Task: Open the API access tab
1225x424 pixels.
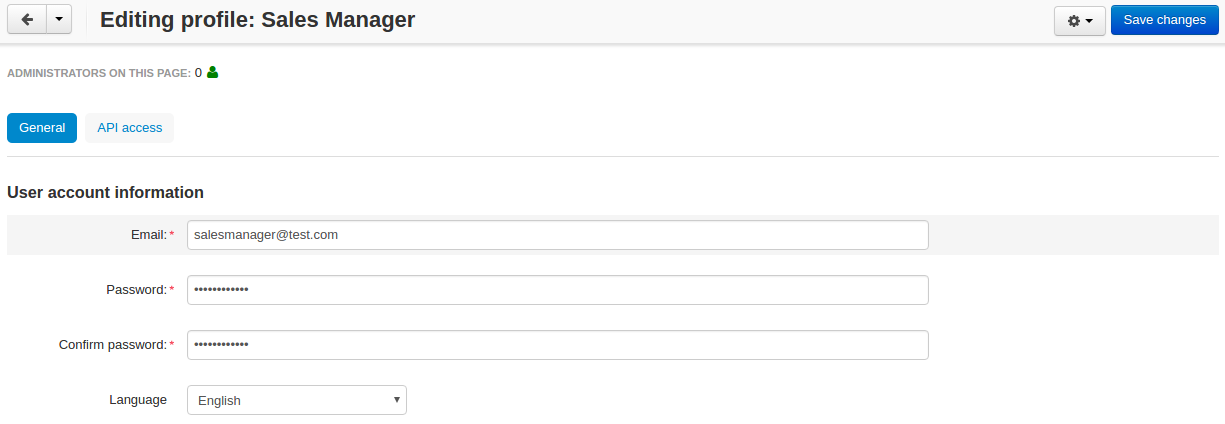Action: coord(130,128)
